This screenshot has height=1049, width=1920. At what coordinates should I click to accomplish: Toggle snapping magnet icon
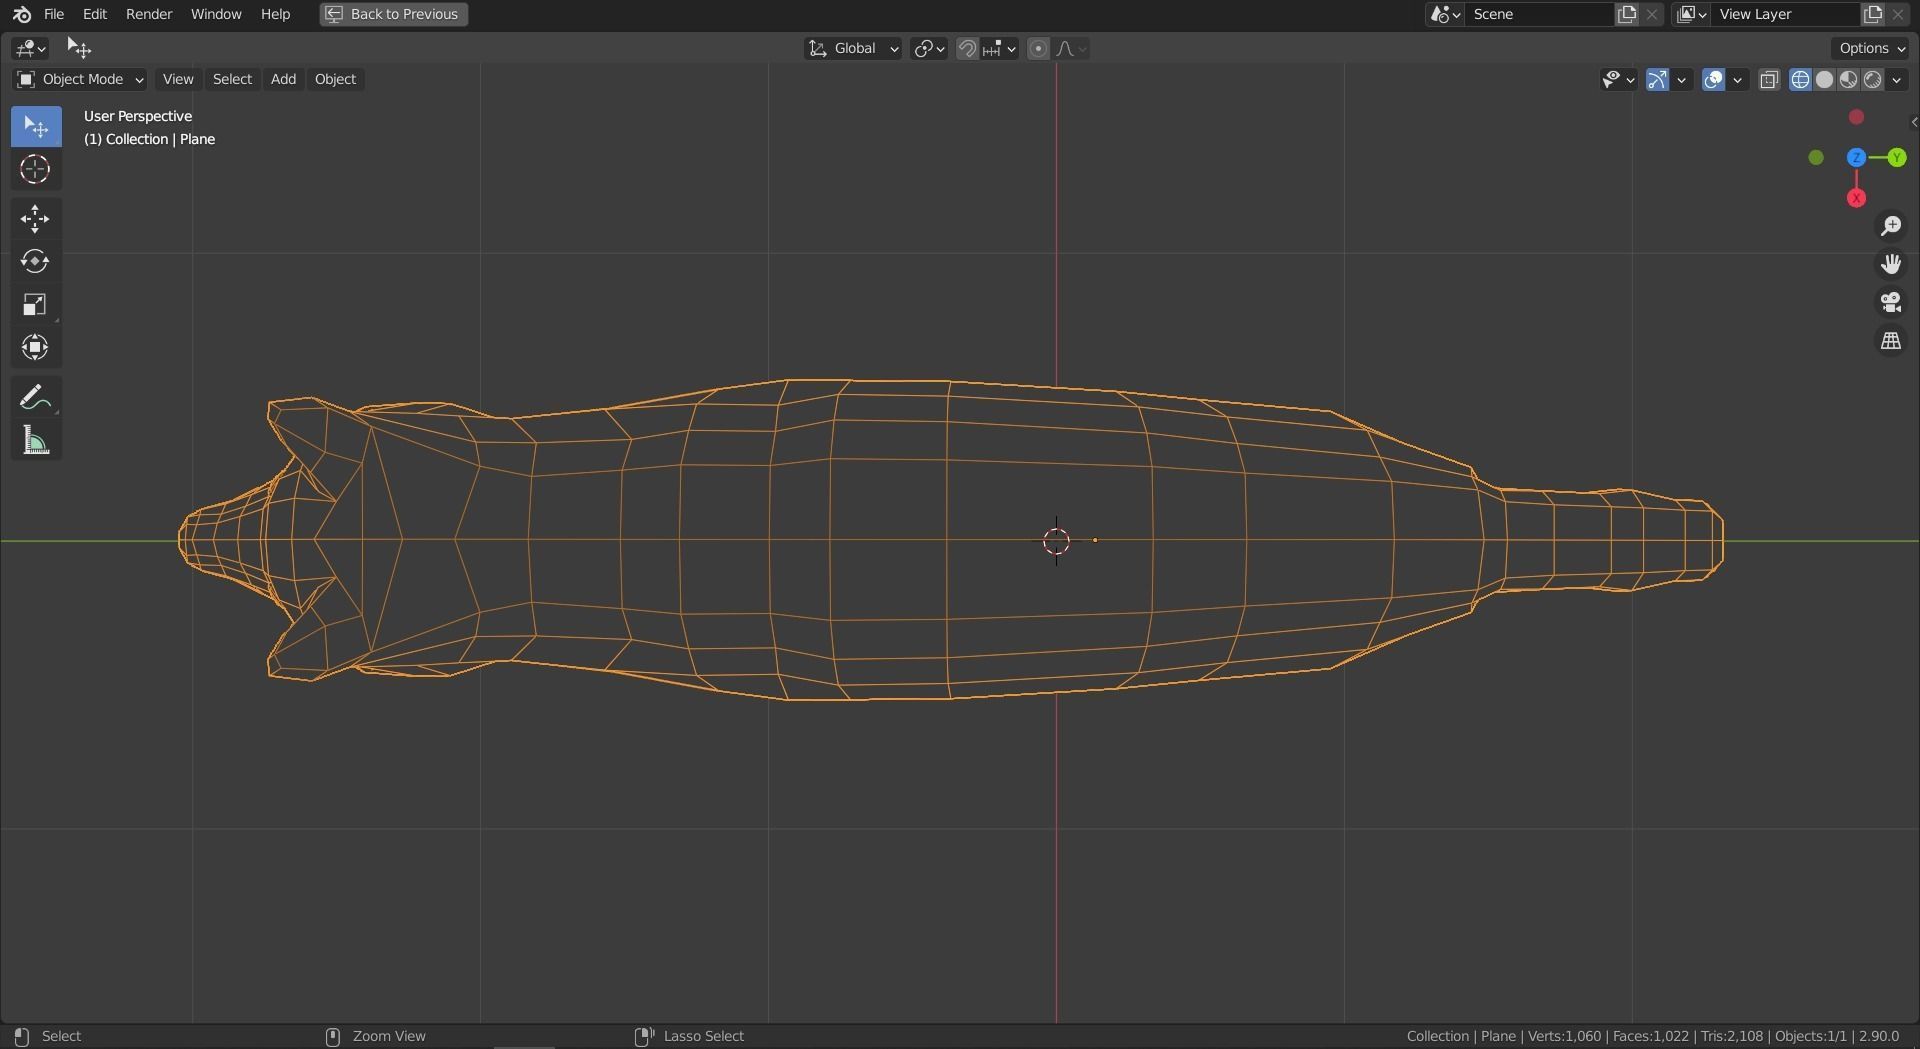[x=967, y=48]
